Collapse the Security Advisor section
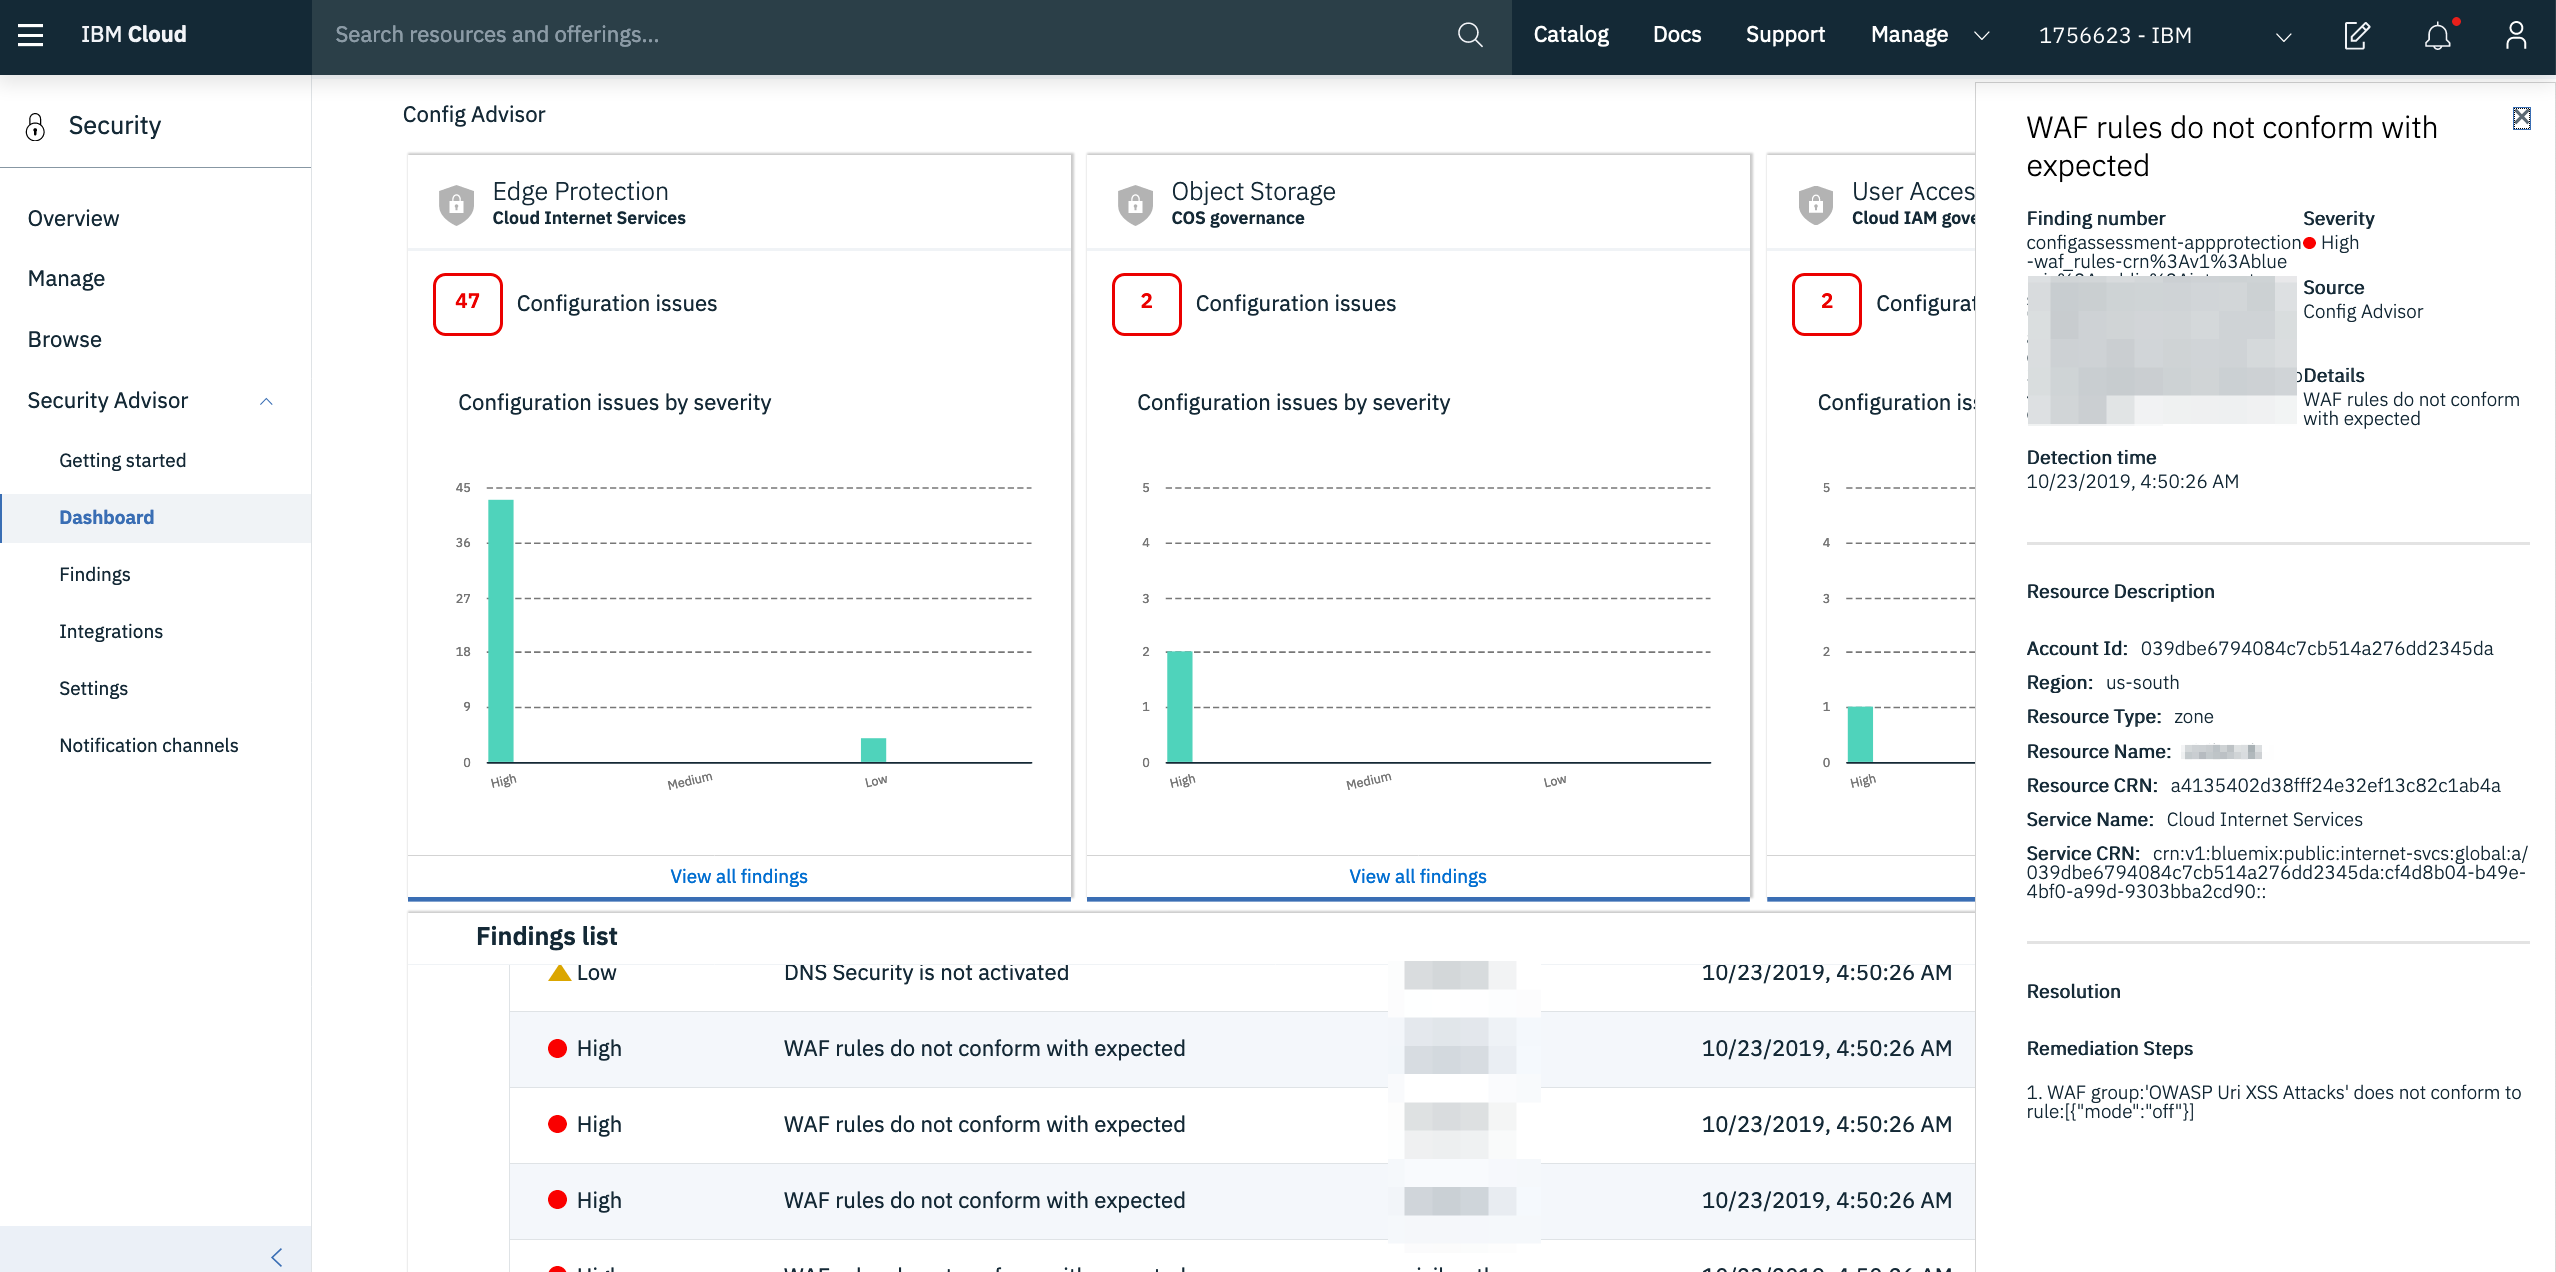Image resolution: width=2556 pixels, height=1272 pixels. coord(266,401)
